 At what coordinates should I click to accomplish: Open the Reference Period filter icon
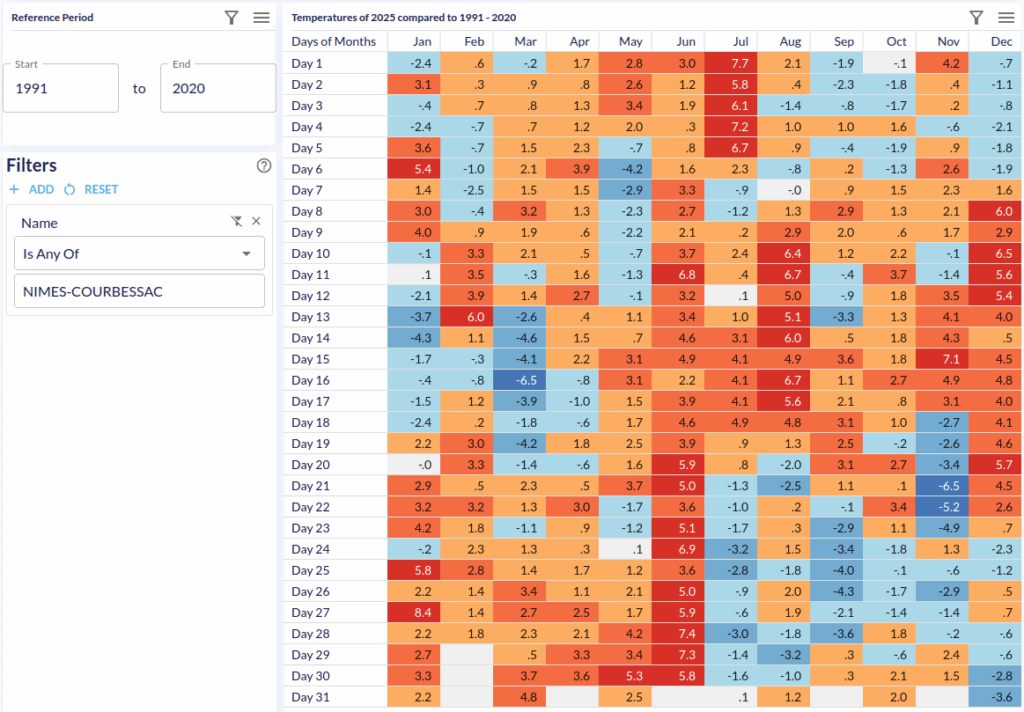coord(231,17)
